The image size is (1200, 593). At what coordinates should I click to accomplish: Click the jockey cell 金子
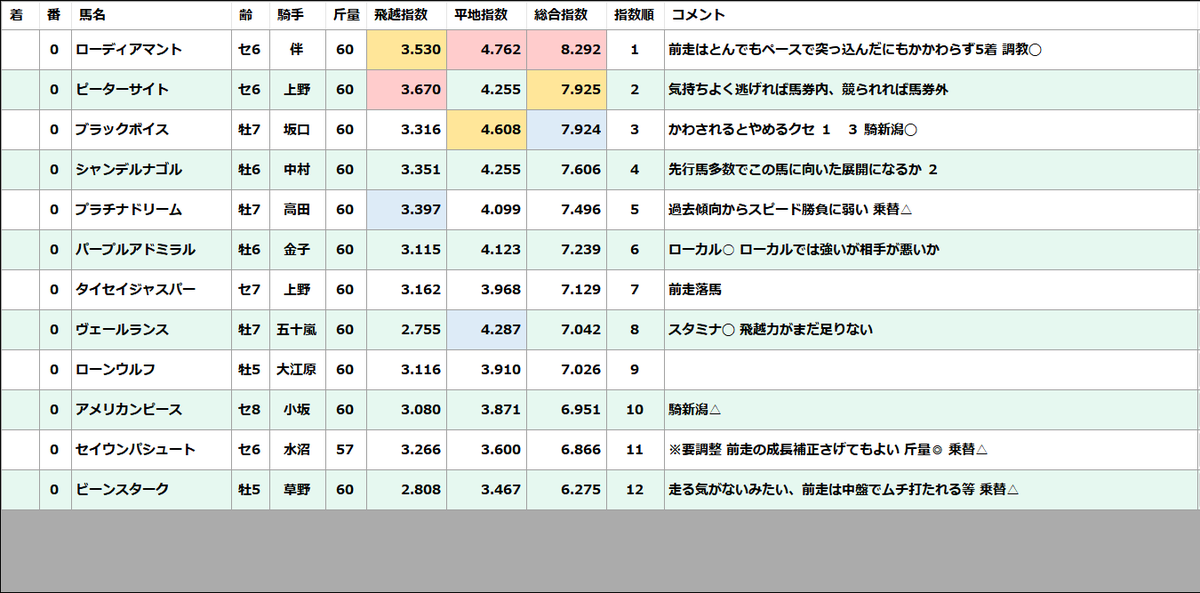[x=297, y=250]
